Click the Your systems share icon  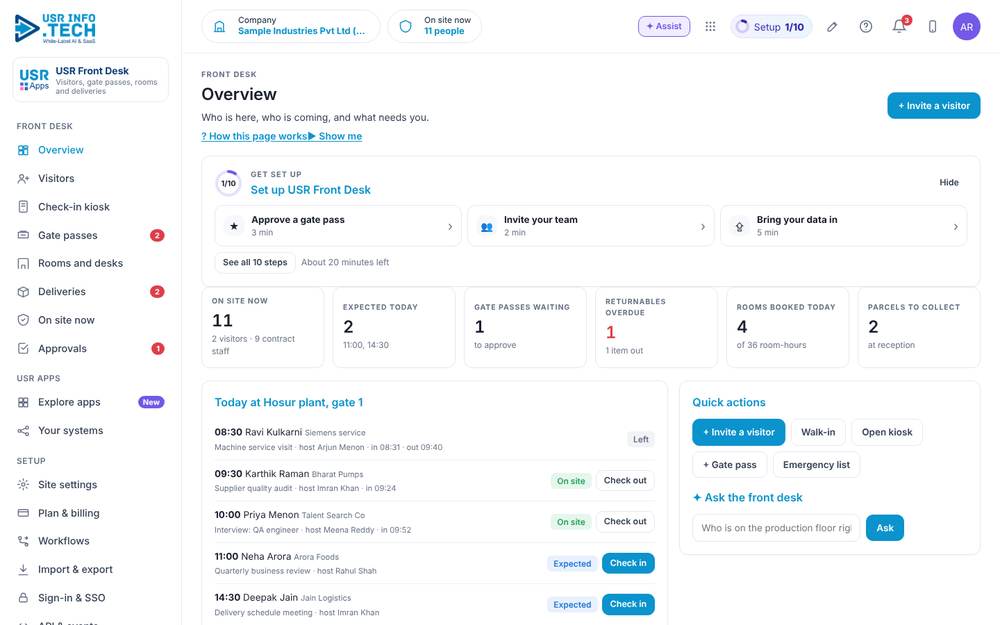click(x=23, y=430)
